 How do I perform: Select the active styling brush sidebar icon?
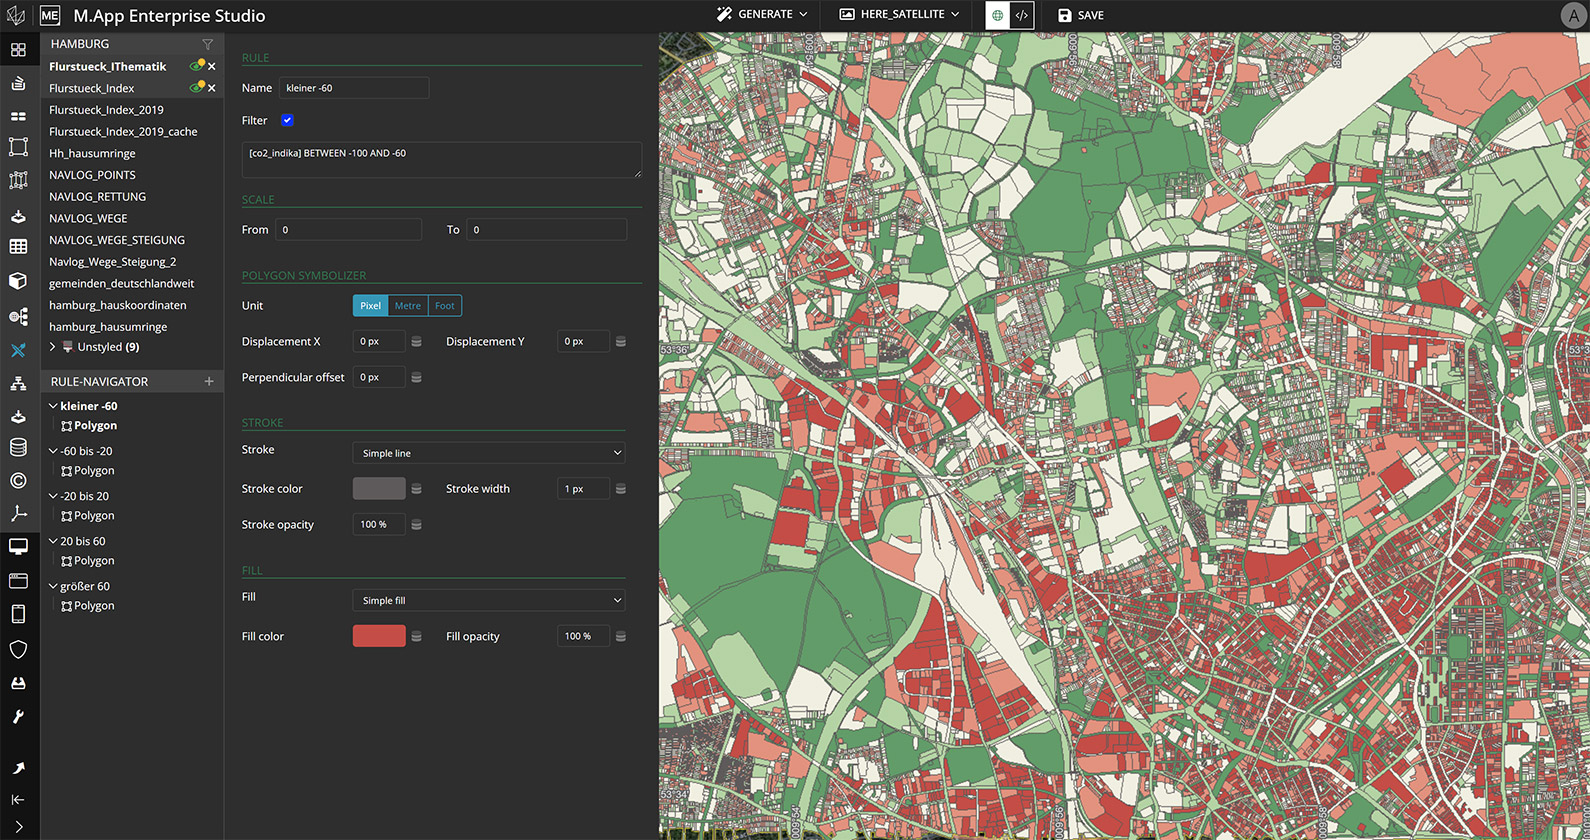18,350
